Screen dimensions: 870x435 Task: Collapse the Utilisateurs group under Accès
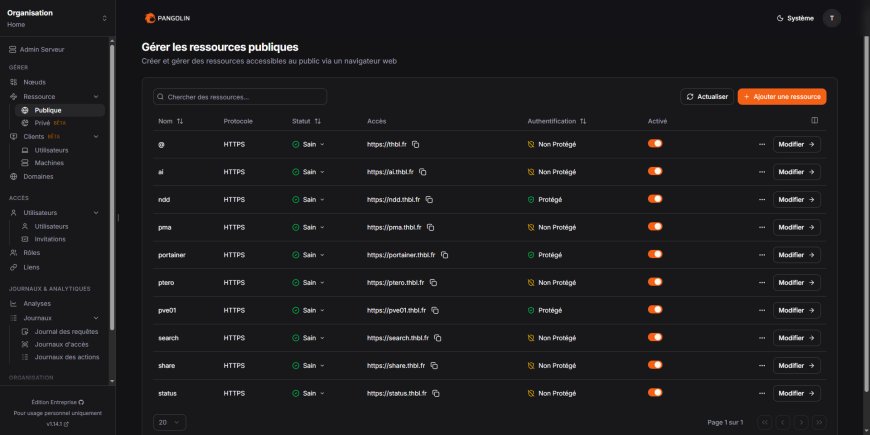point(96,213)
